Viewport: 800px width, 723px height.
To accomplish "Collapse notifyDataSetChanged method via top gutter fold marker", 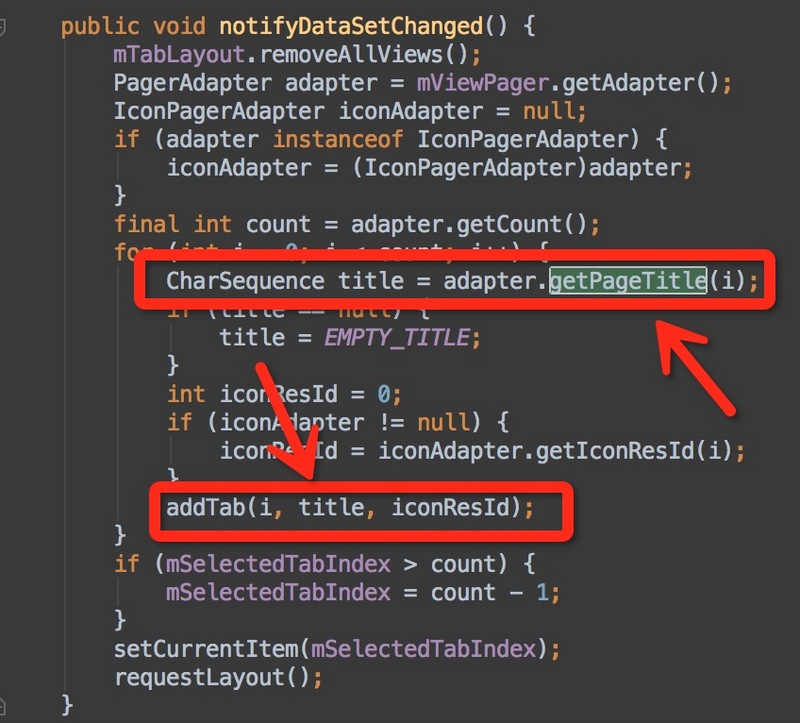I will click(2, 27).
